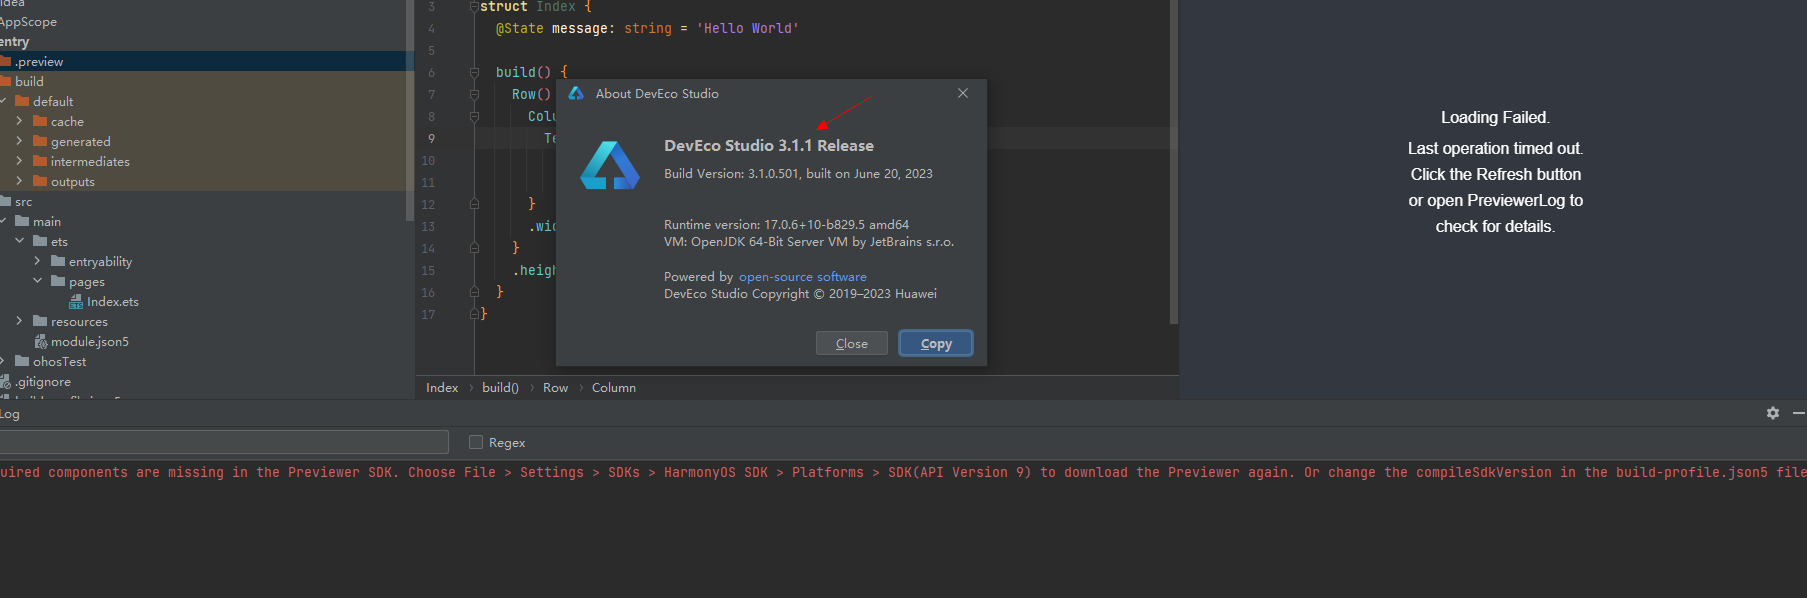This screenshot has height=598, width=1807.
Task: Expand the entryability folder
Action: (x=37, y=261)
